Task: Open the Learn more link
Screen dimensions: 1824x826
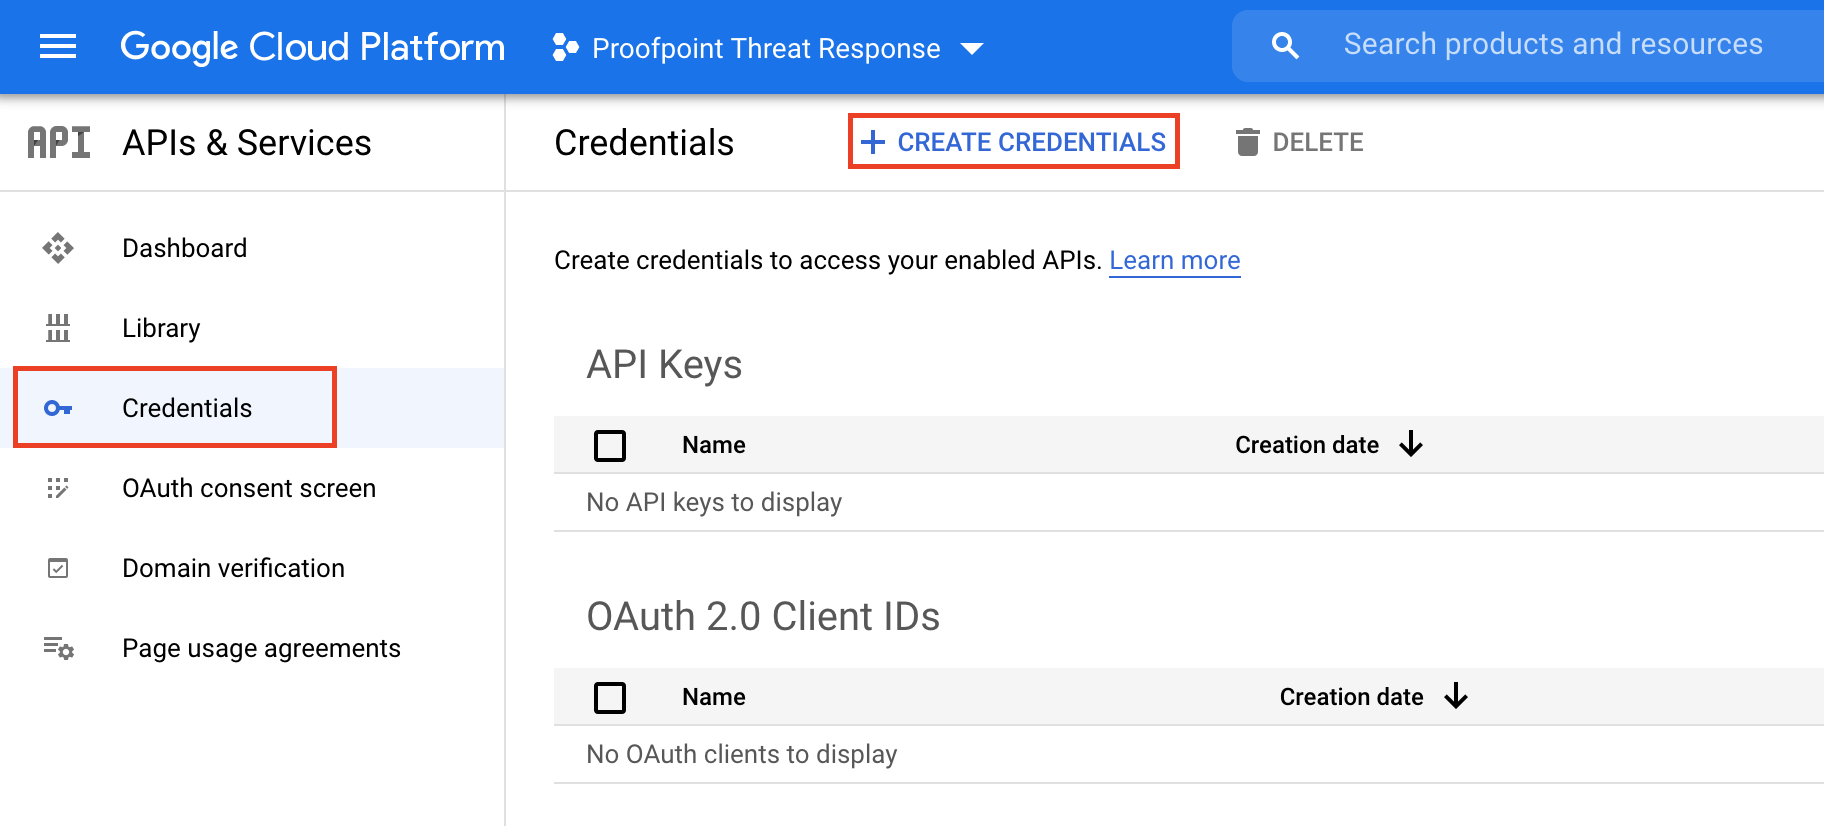Action: tap(1174, 260)
